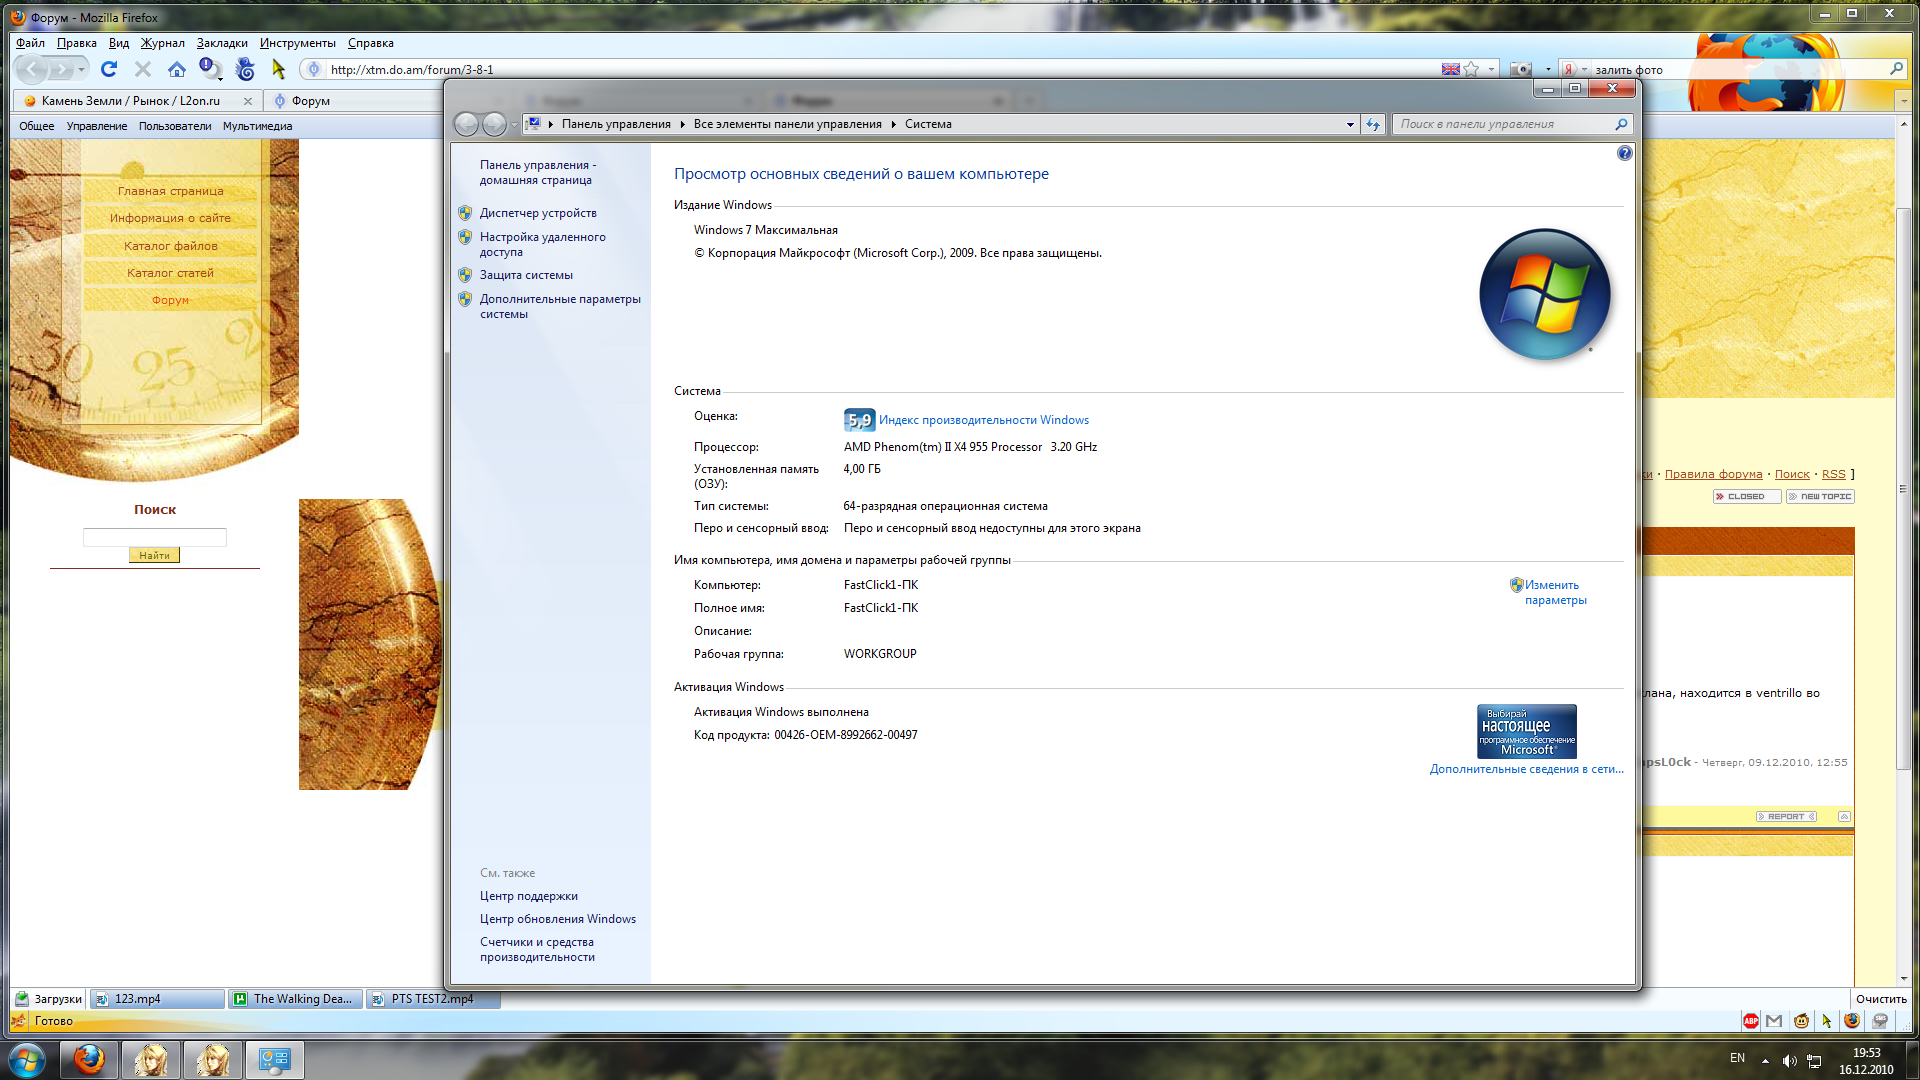
Task: Click the Firefox reload page icon
Action: 109,69
